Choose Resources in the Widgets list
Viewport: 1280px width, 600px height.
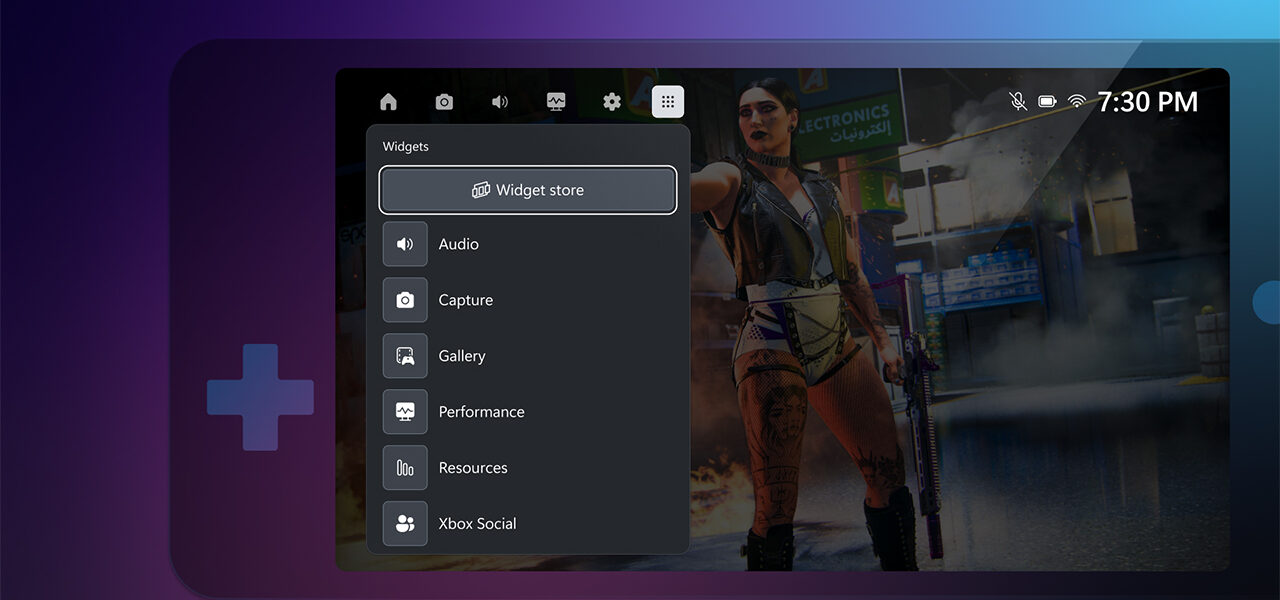click(472, 467)
